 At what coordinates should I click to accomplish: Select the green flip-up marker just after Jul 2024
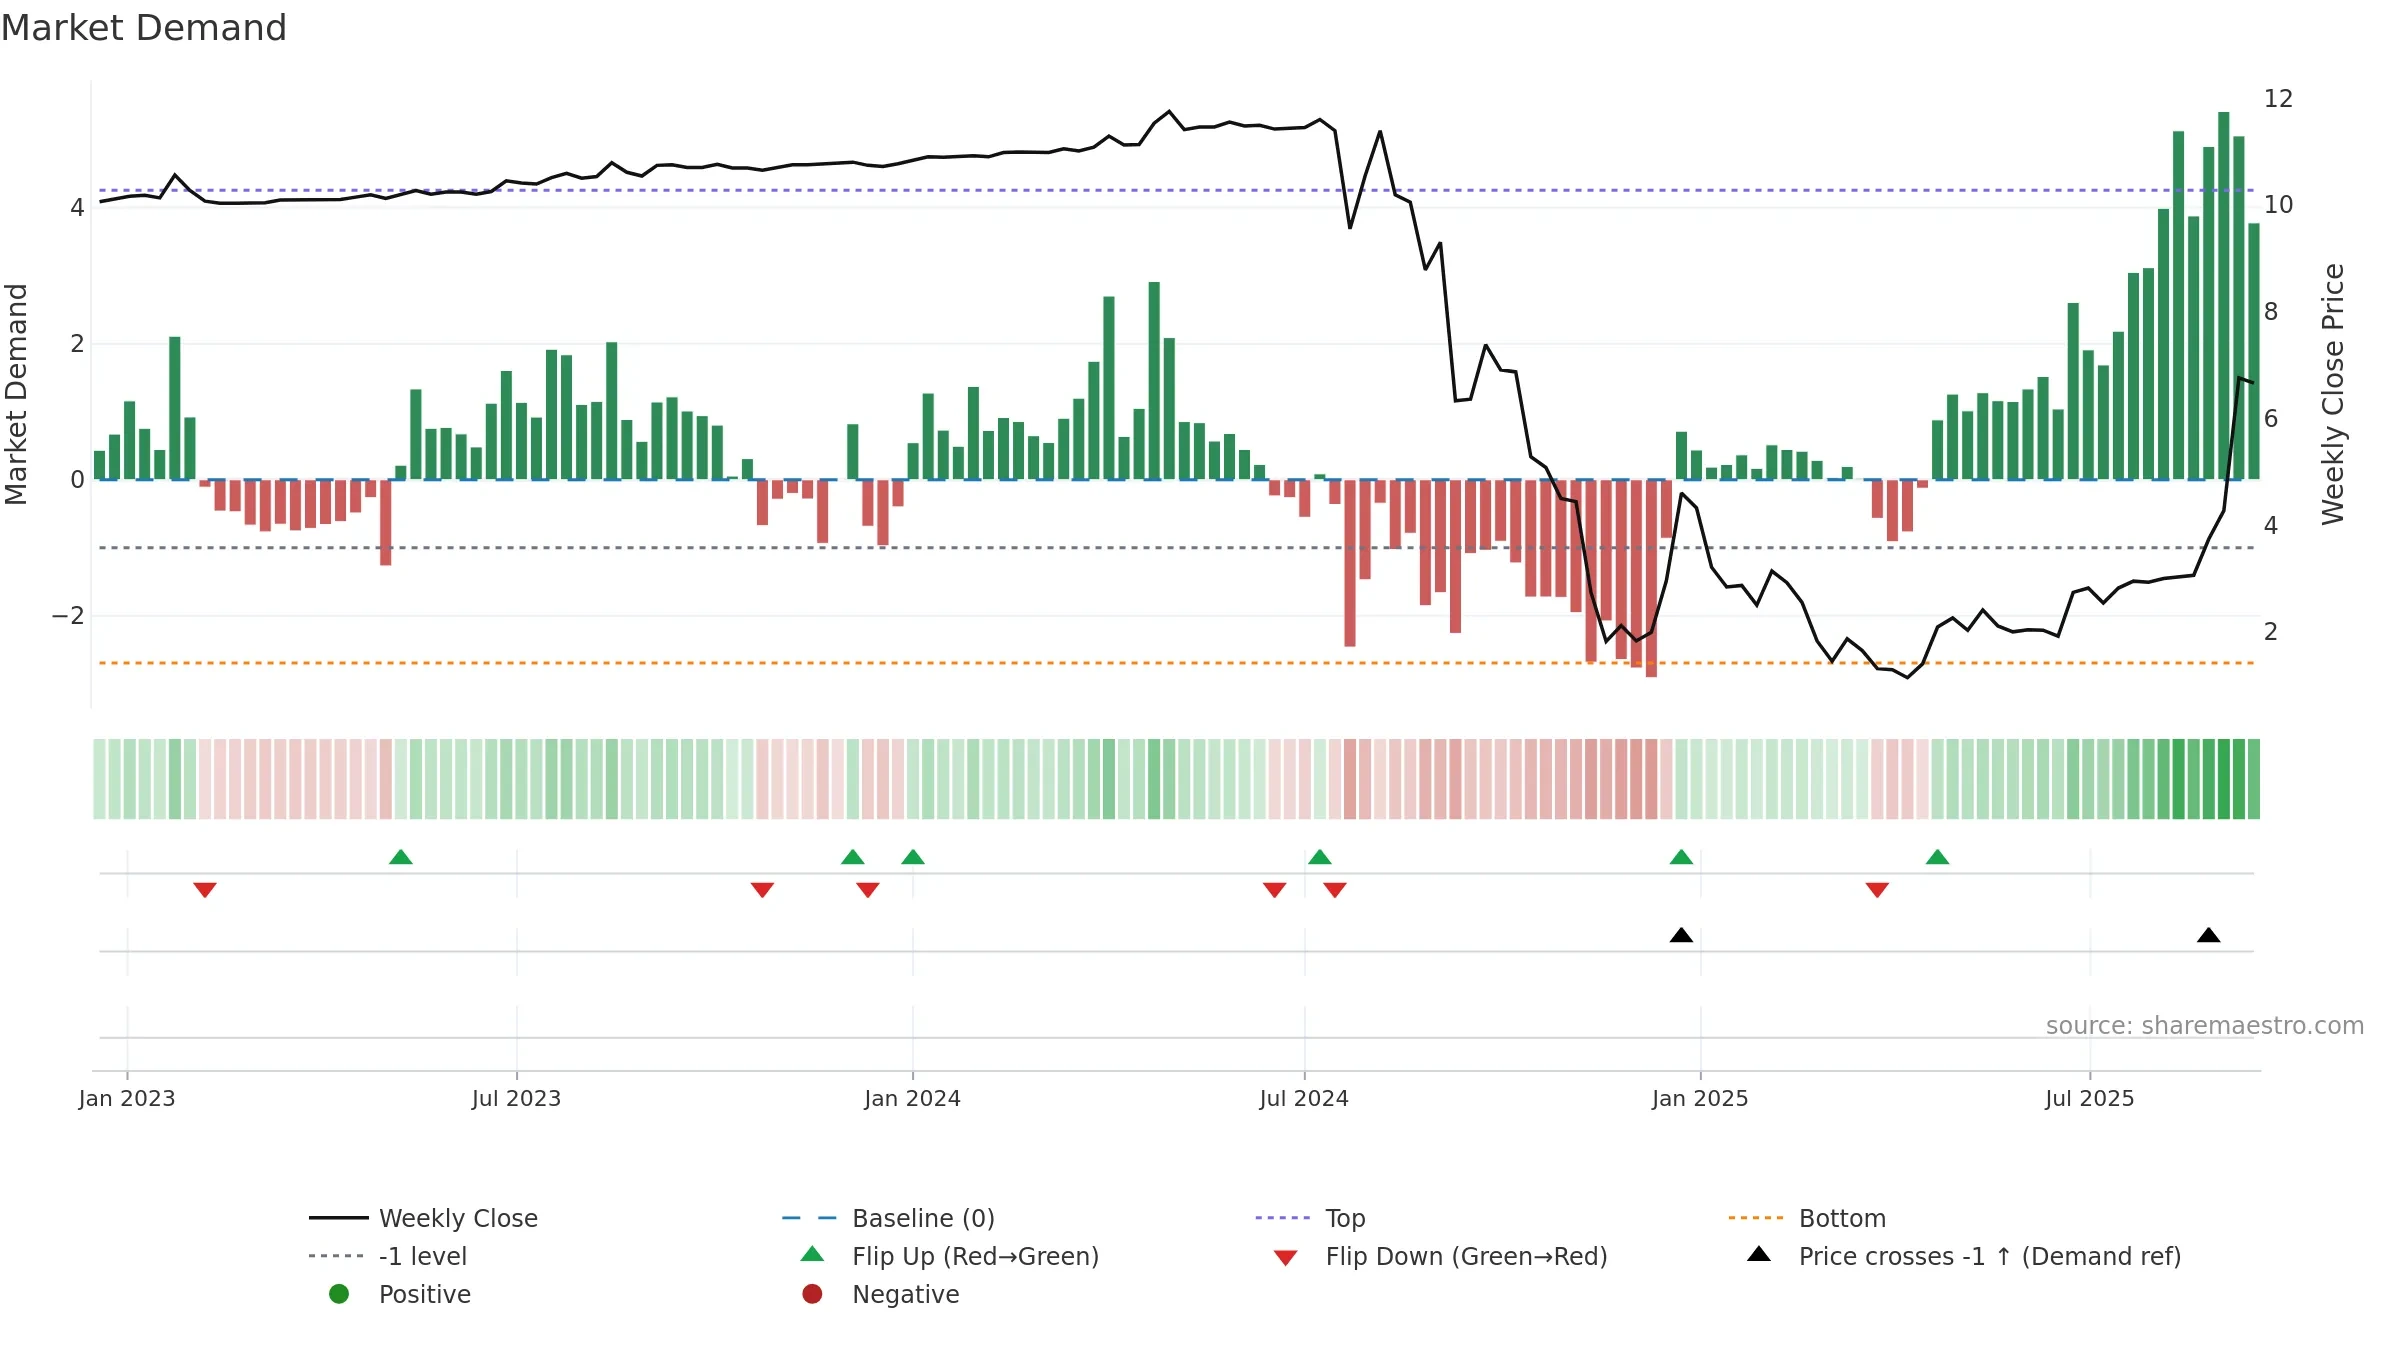tap(1320, 857)
